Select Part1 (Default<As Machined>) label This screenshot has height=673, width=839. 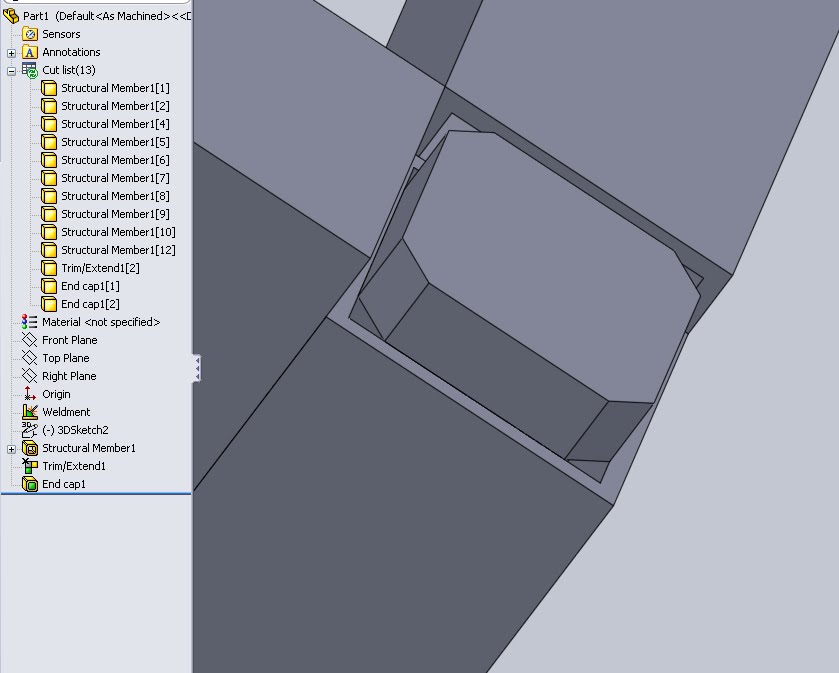(106, 16)
